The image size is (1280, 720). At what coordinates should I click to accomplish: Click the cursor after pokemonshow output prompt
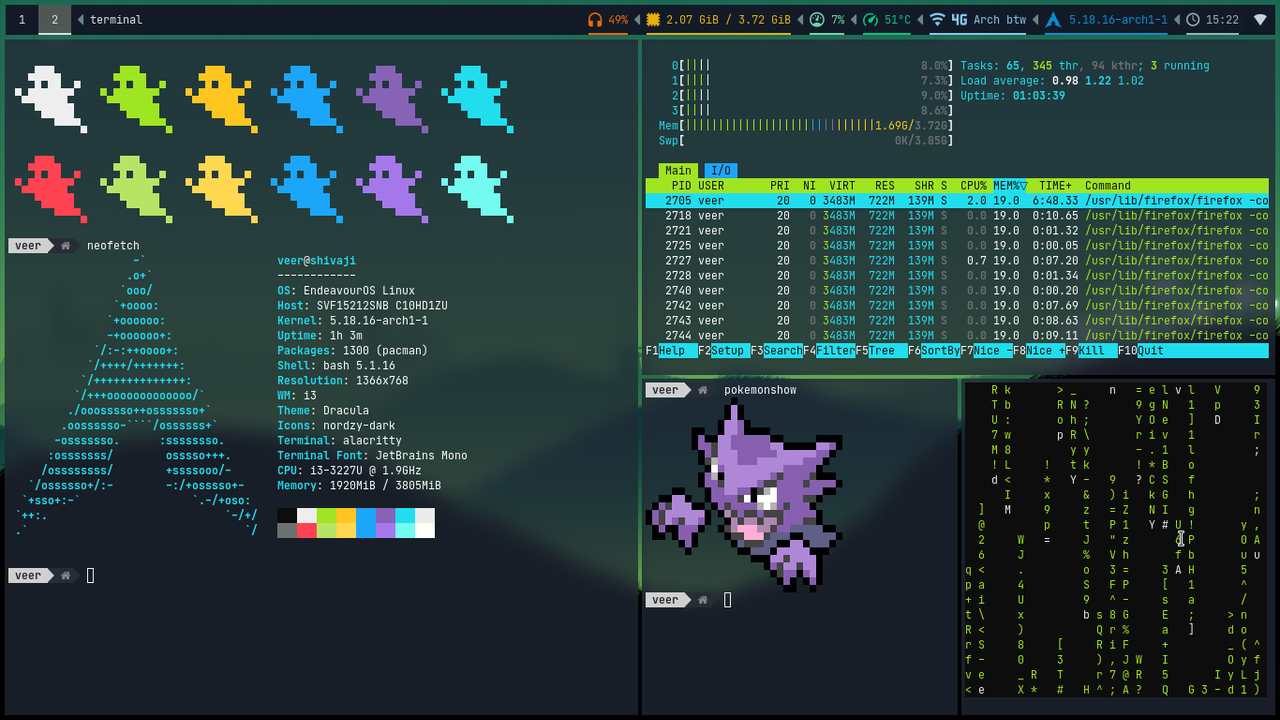(728, 600)
